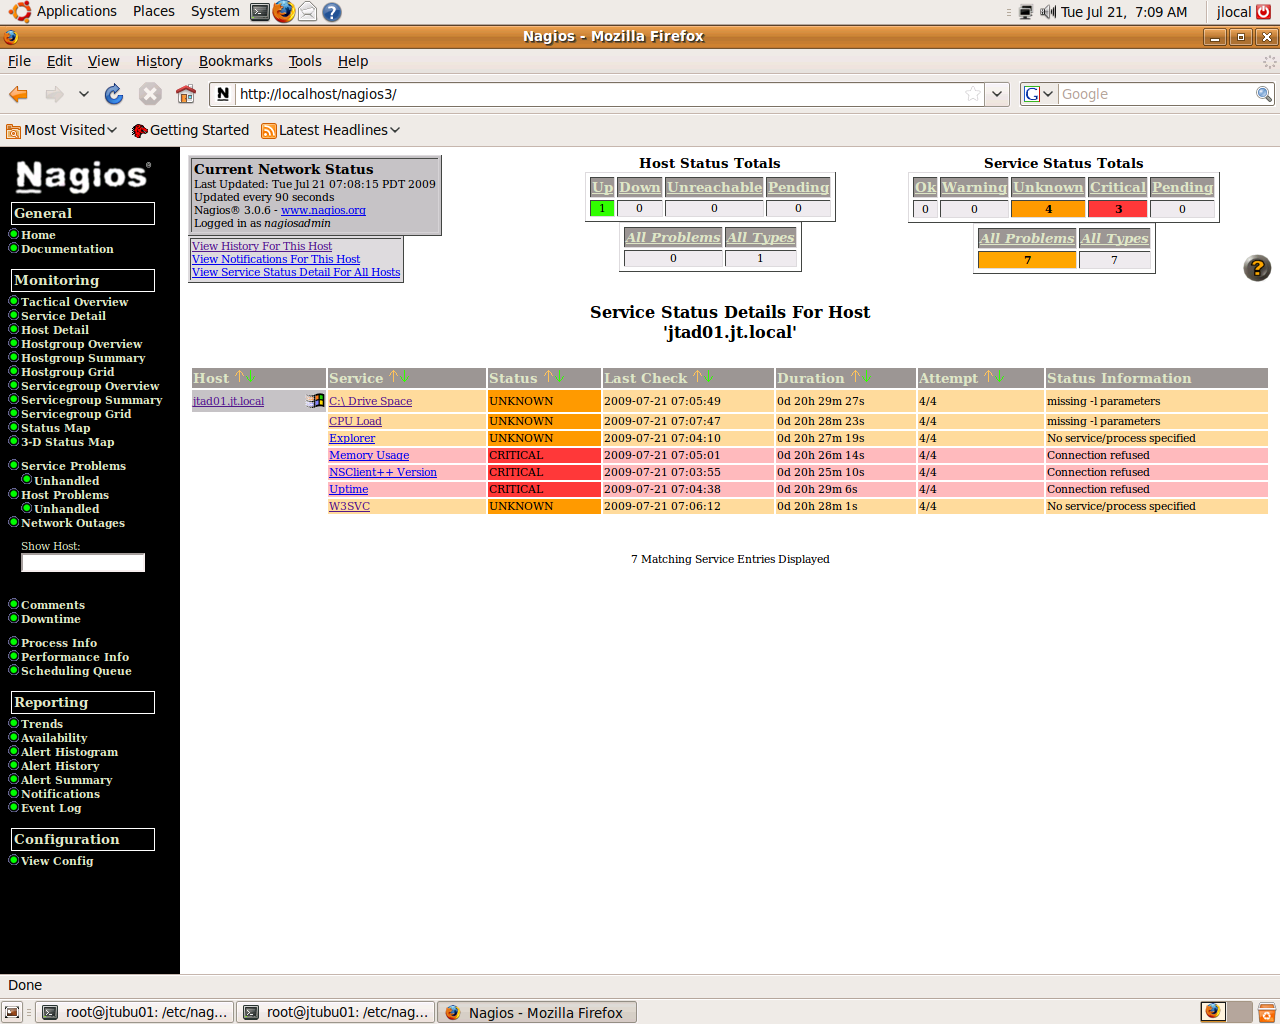Sort Duration column ascending arrow
The image size is (1280, 1024).
tap(856, 377)
